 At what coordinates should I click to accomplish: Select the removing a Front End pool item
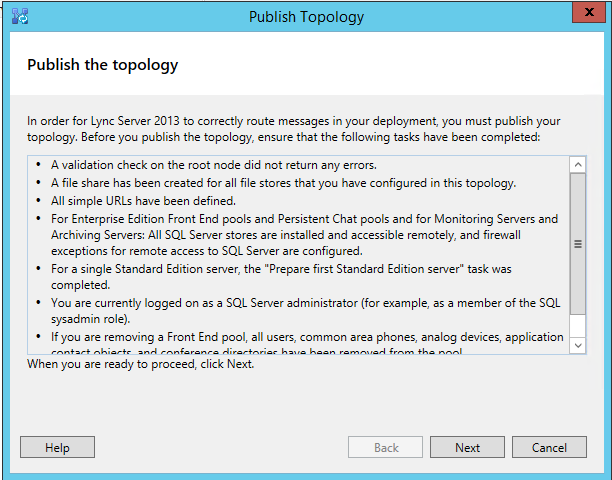pos(307,343)
